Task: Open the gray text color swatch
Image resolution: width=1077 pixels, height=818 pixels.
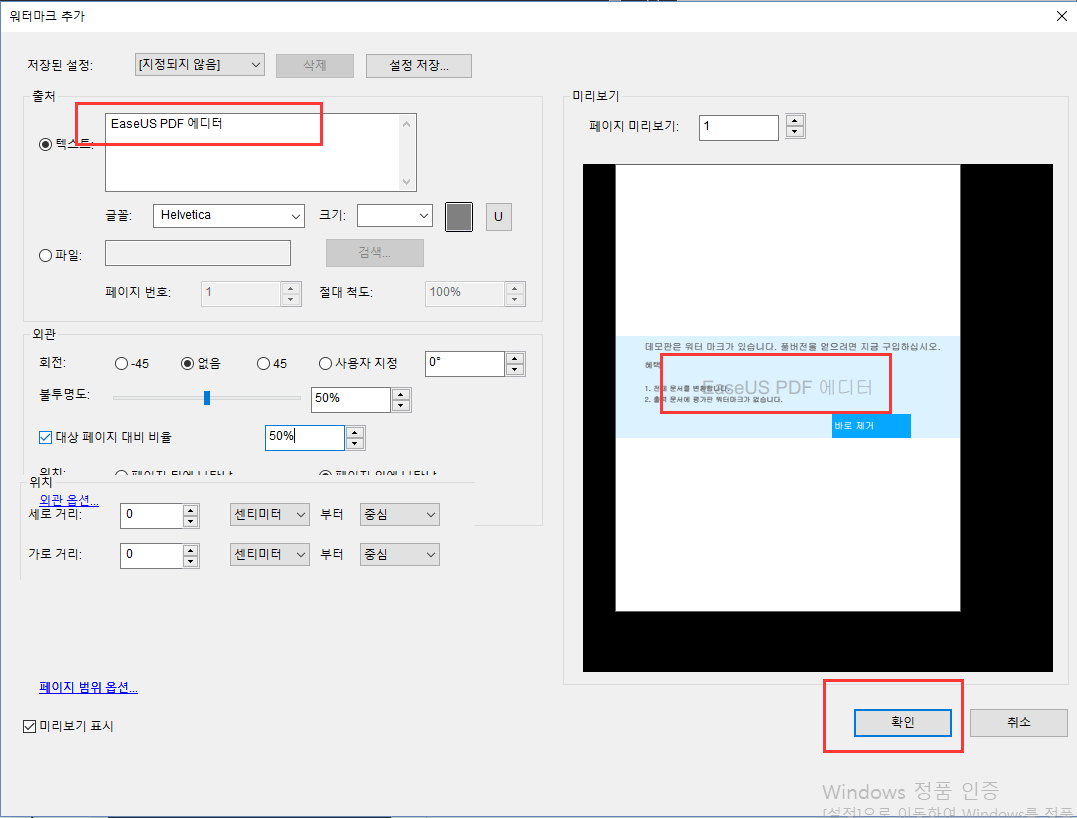Action: [x=459, y=217]
